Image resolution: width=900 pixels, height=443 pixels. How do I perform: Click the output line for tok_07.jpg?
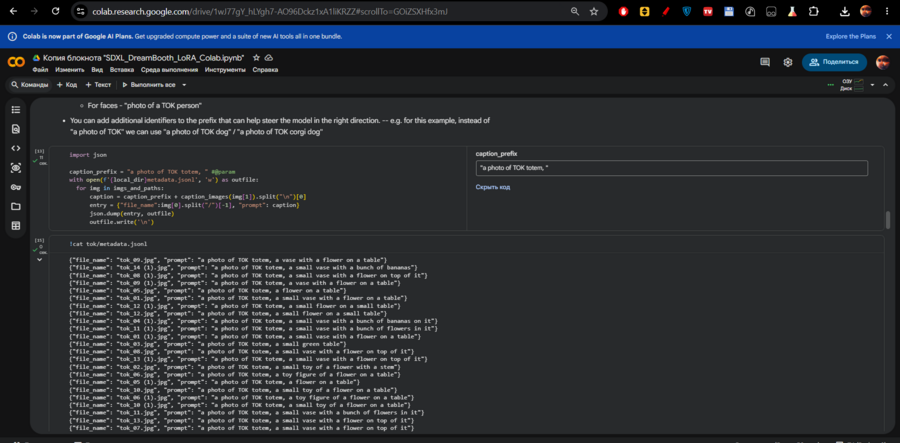[x=240, y=428]
